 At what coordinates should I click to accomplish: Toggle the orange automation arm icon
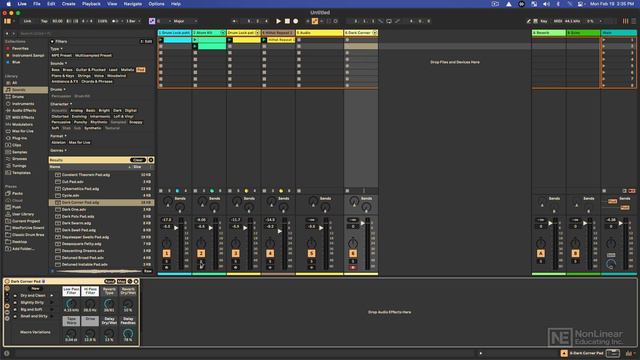point(315,21)
